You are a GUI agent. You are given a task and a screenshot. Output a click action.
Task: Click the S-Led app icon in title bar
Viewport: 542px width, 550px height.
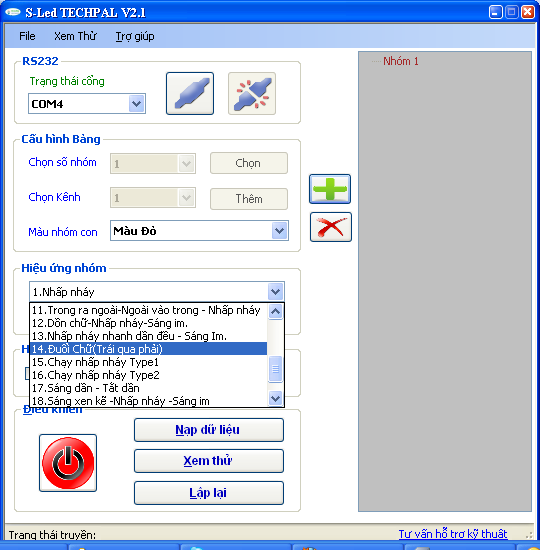tap(13, 13)
